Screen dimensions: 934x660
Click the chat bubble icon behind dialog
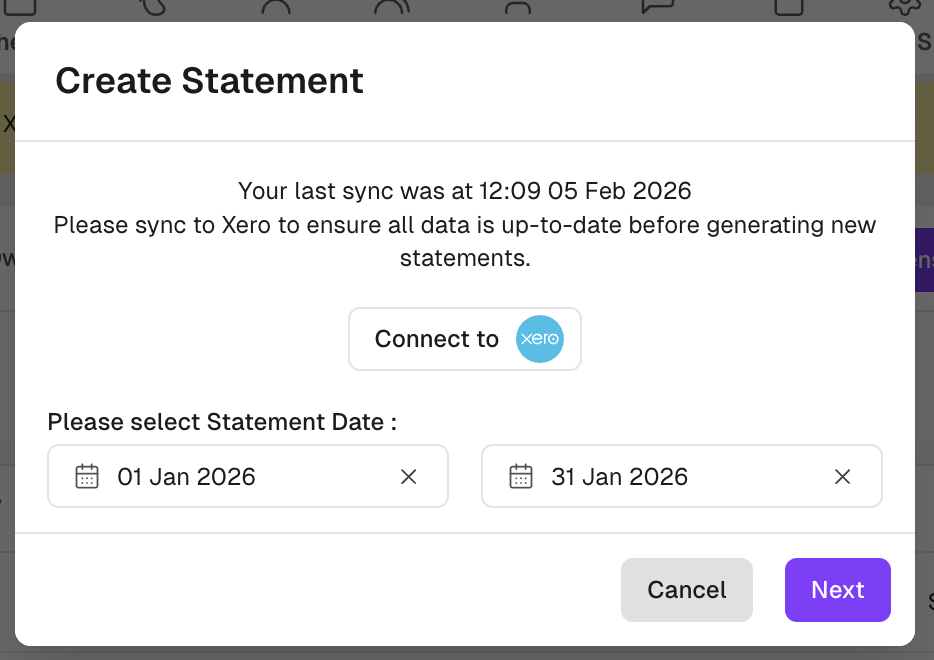click(657, 8)
